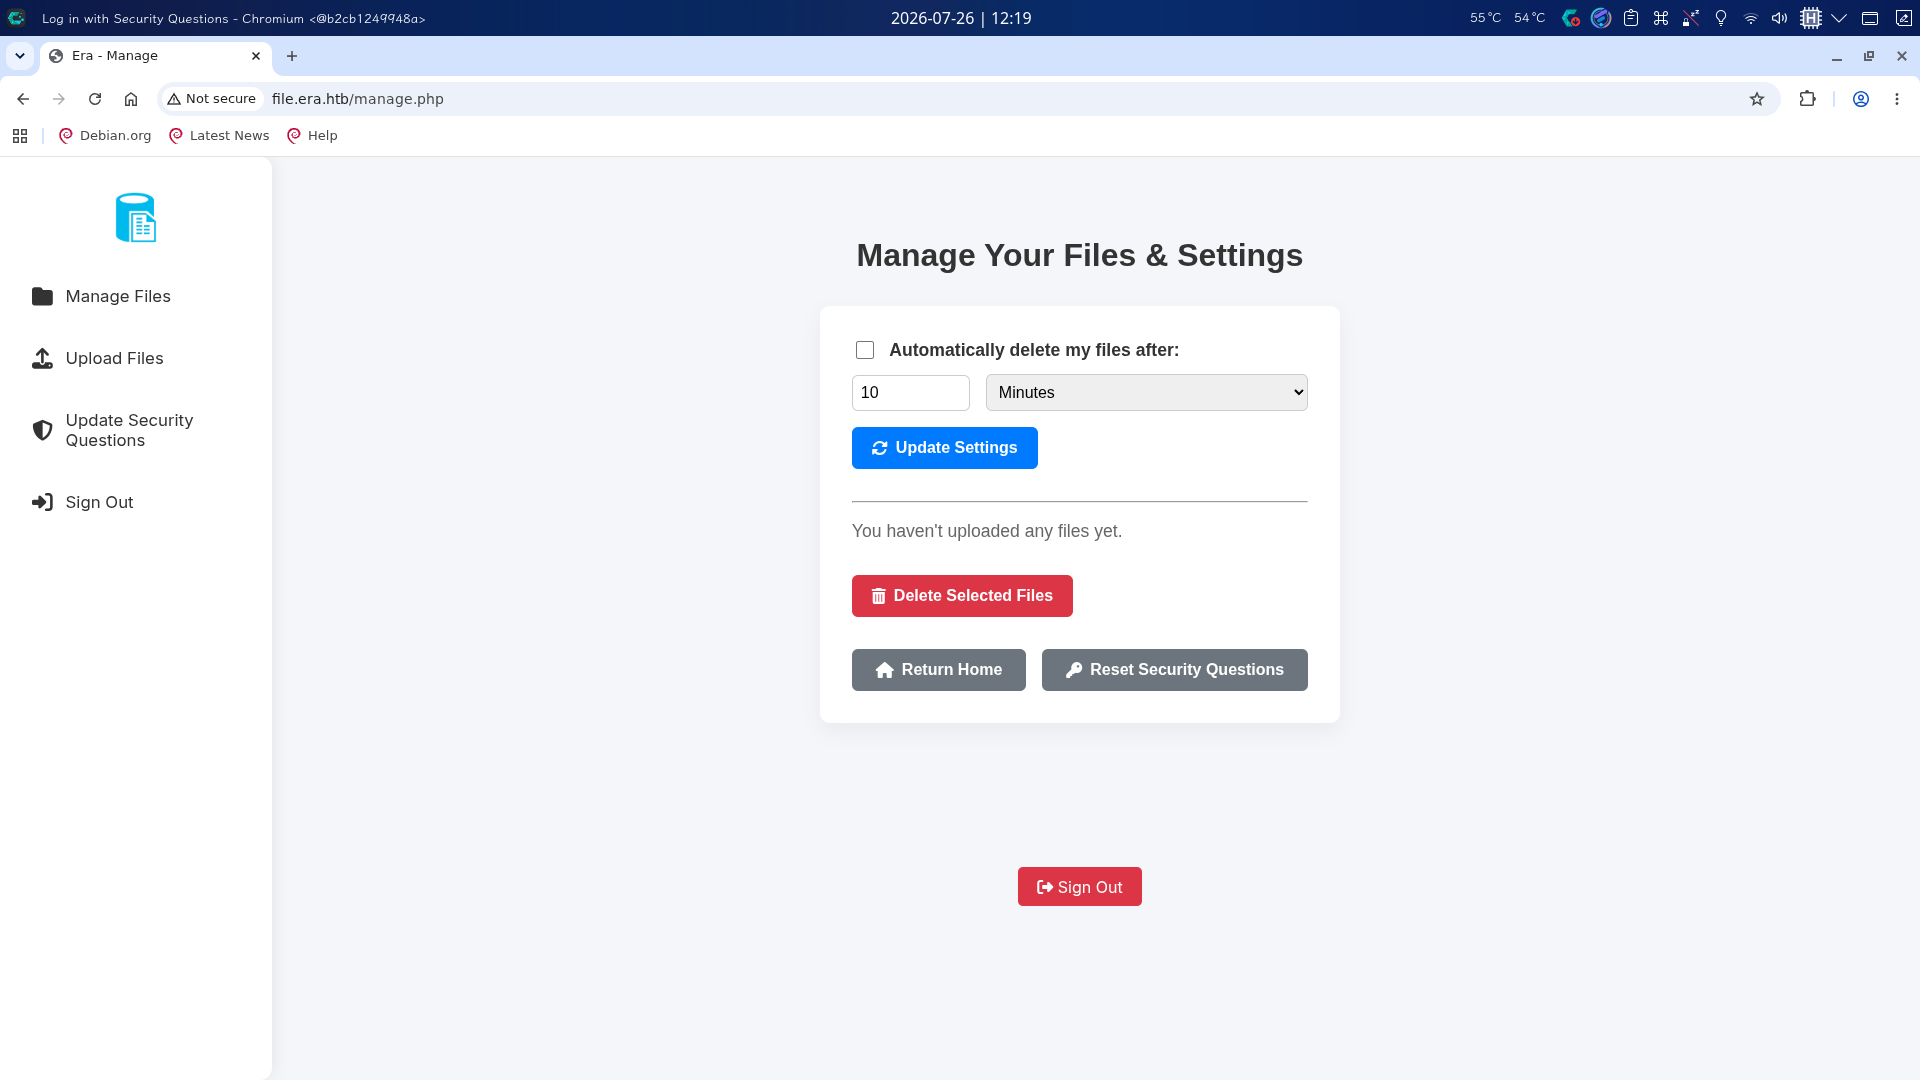This screenshot has height=1080, width=1920.
Task: Click Reset Security Questions button
Action: pos(1175,670)
